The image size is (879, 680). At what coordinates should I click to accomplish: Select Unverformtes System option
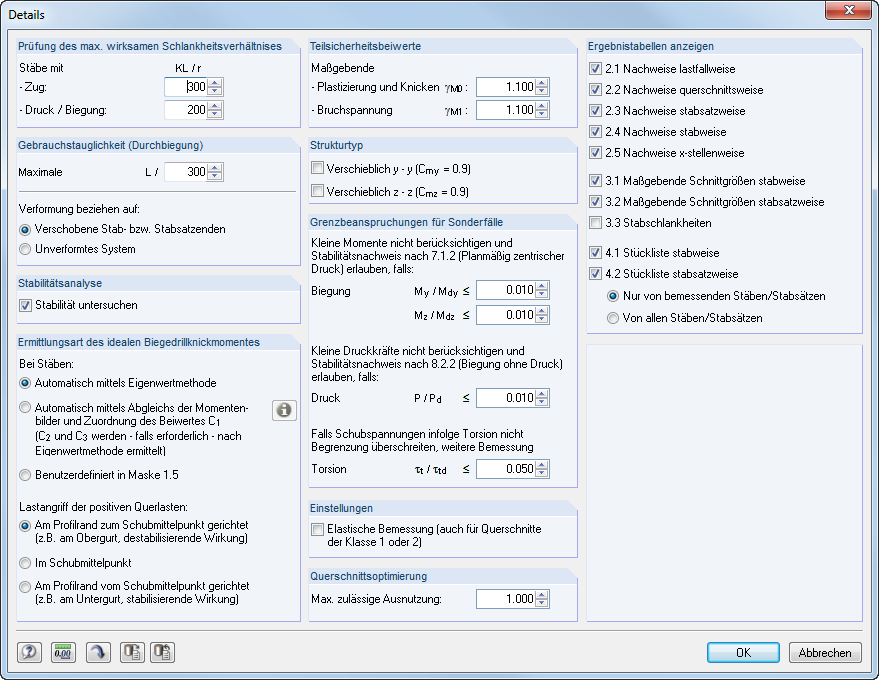(x=25, y=249)
